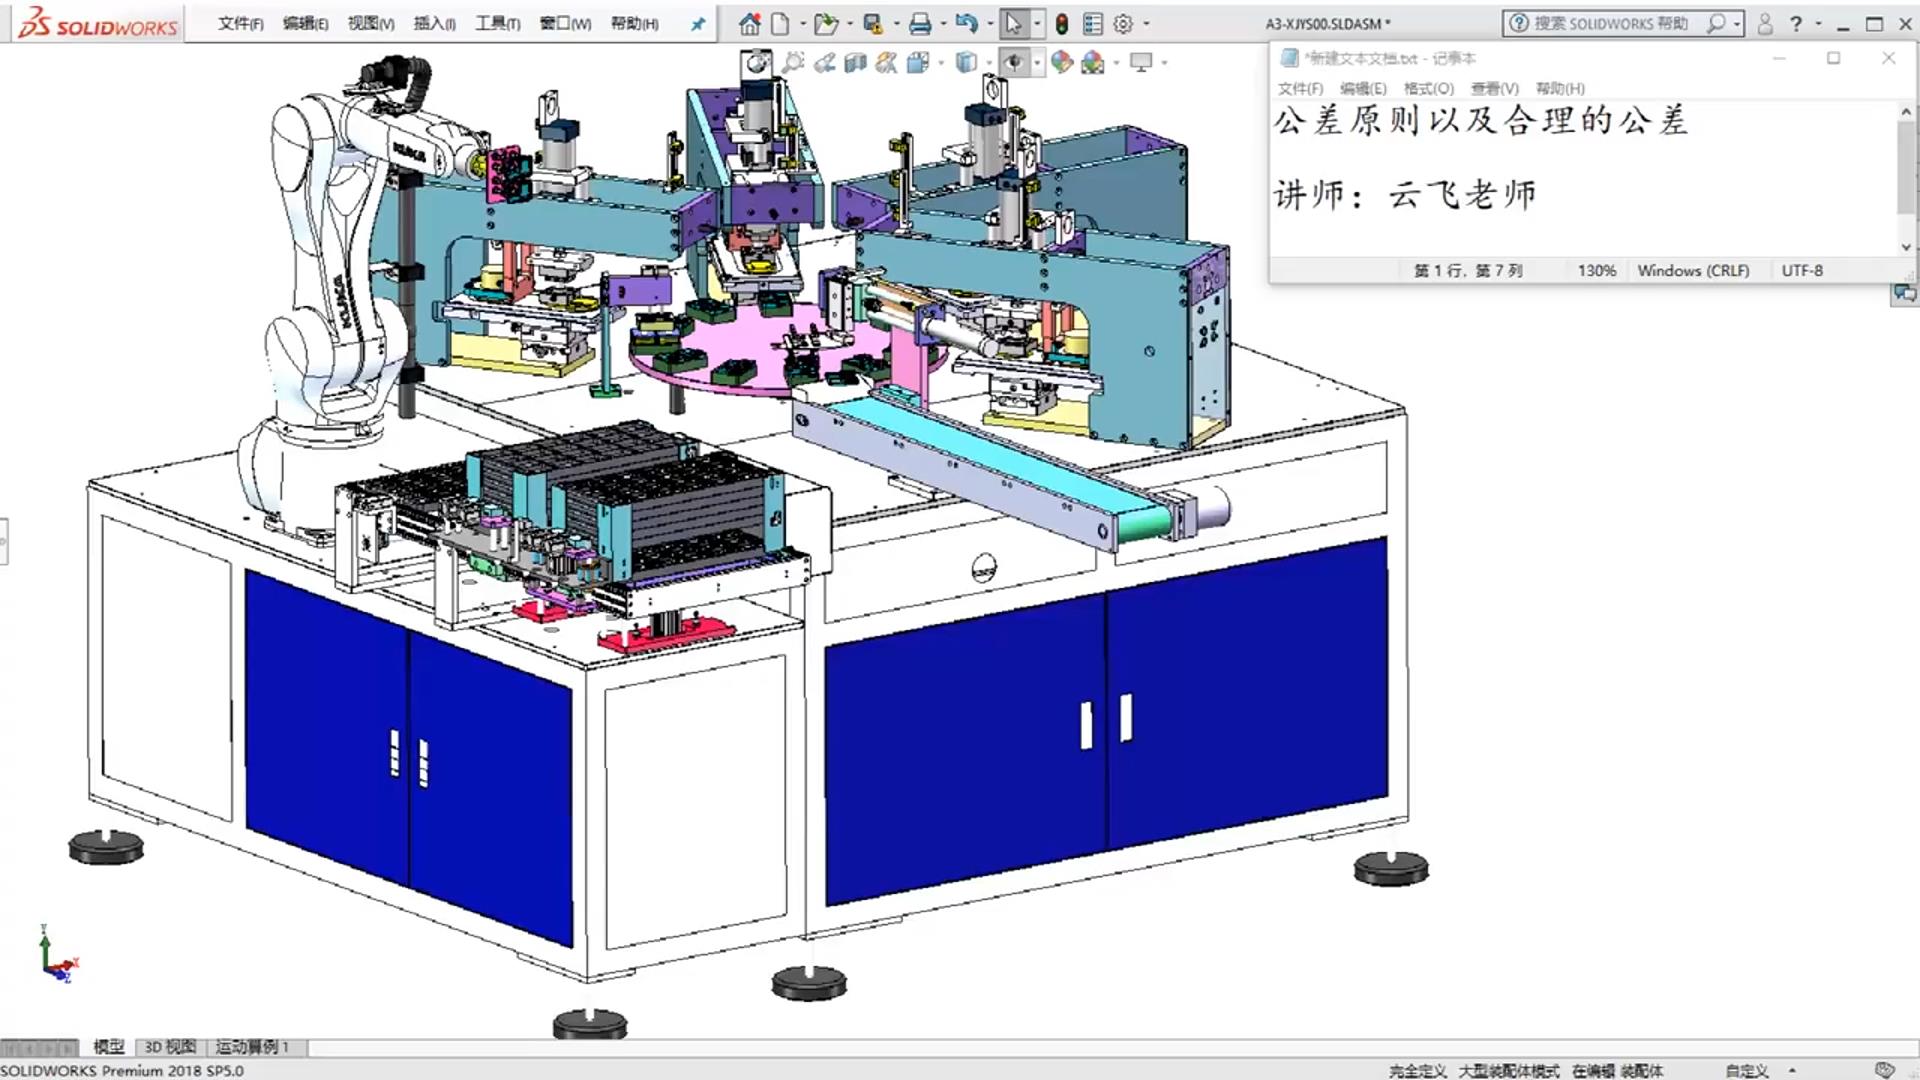Save the assembly with Save icon
The height and width of the screenshot is (1080, 1920).
[873, 23]
